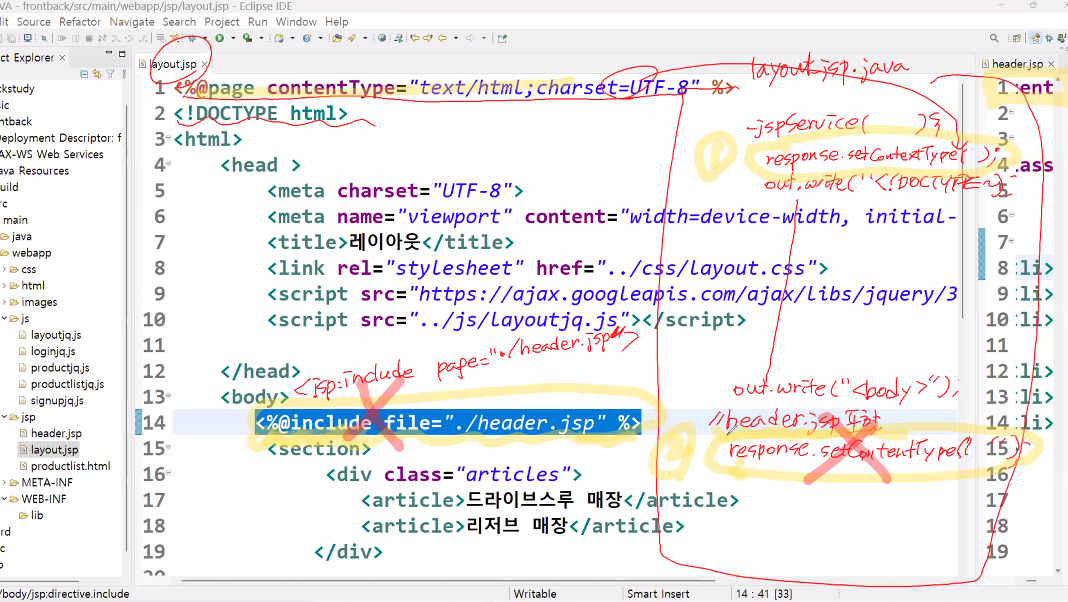Click the Open Type search icon in toolbar

click(x=352, y=38)
